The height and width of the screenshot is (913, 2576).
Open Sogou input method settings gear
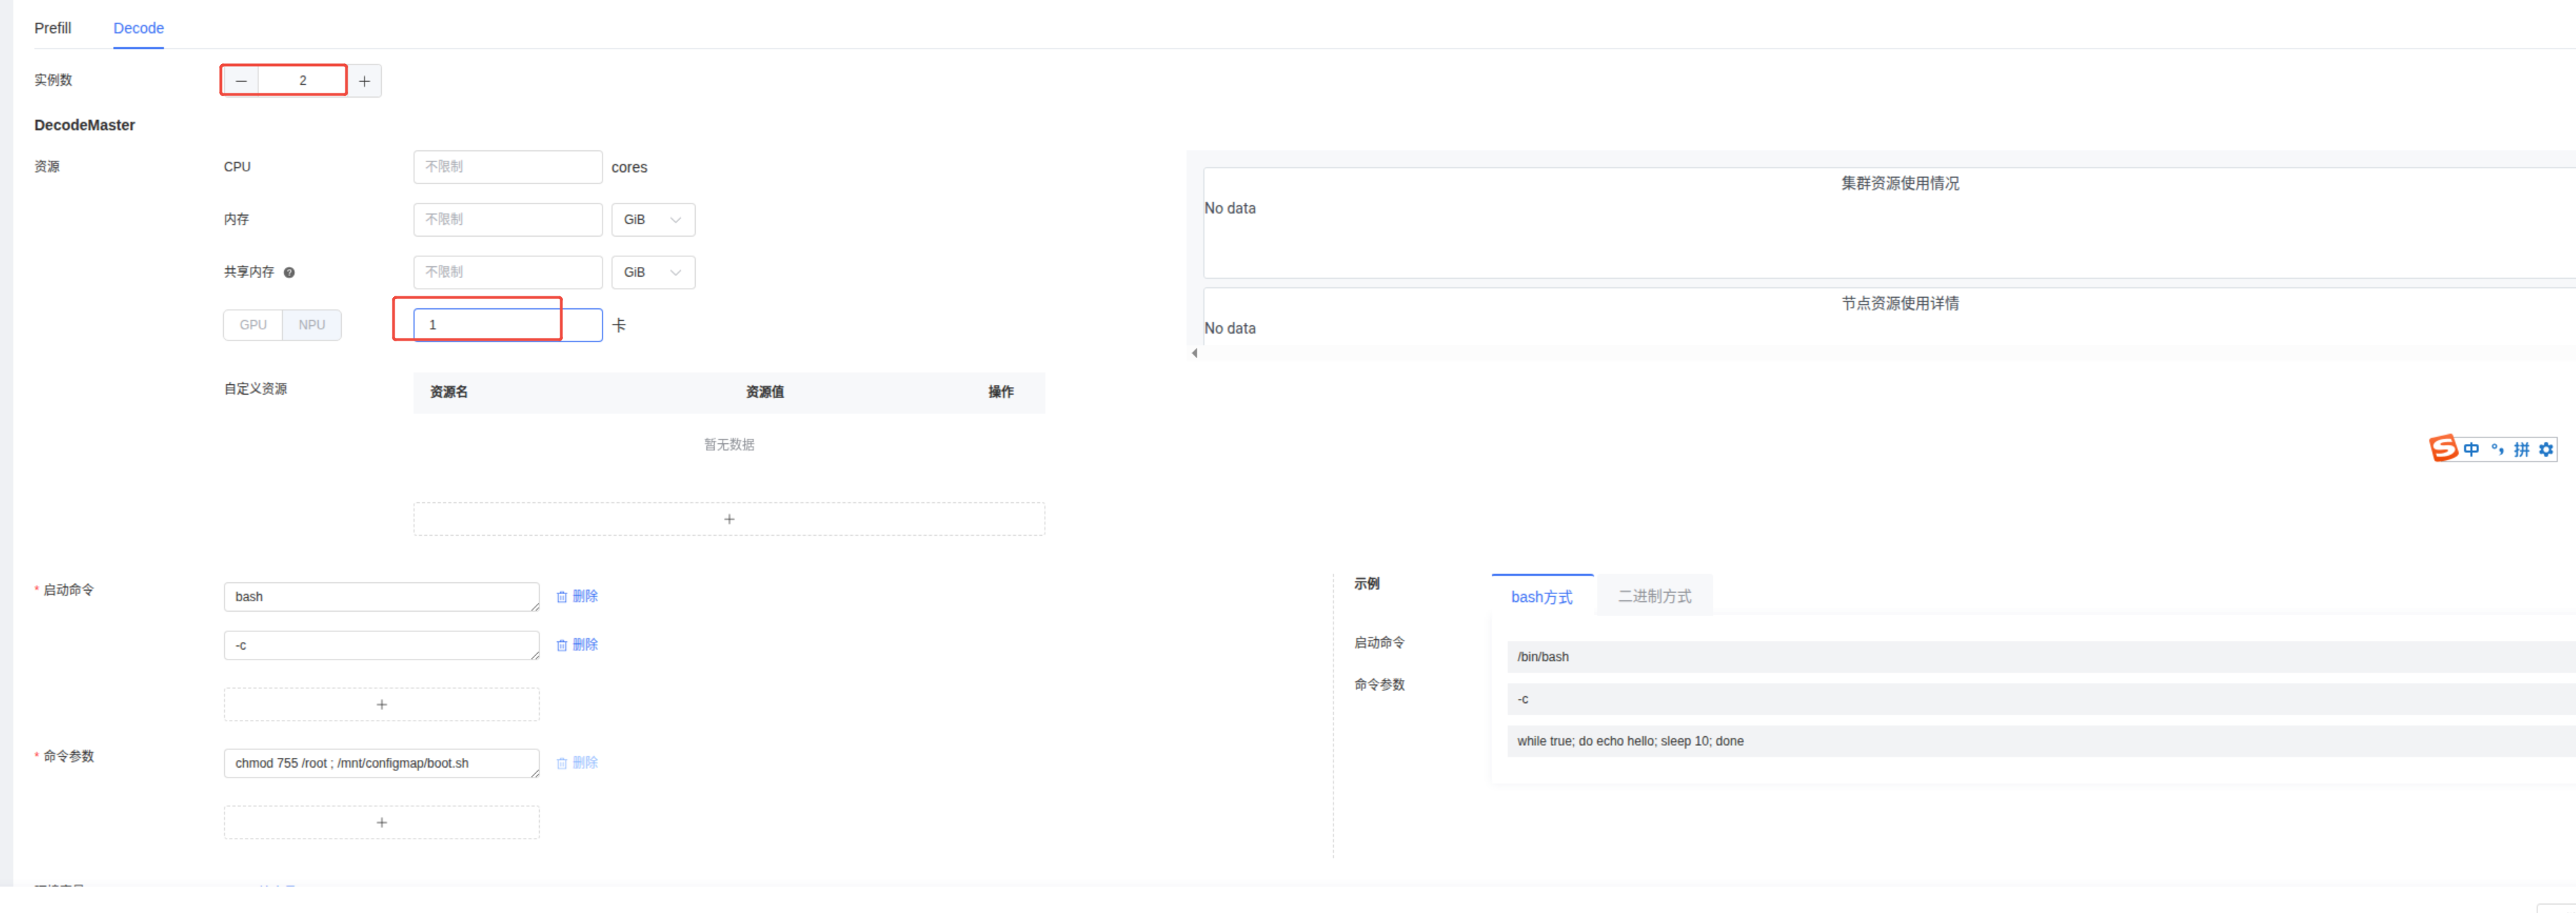point(2545,450)
